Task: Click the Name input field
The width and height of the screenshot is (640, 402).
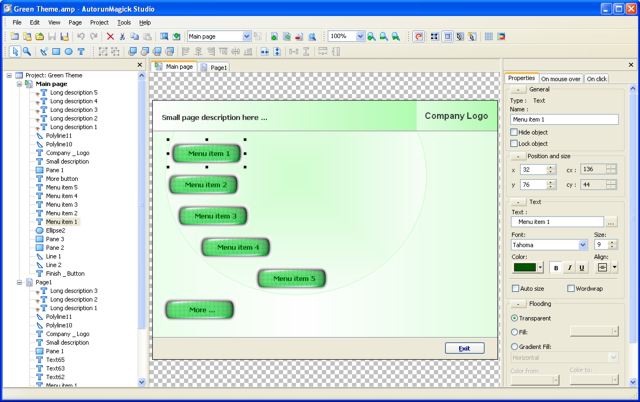Action: pyautogui.click(x=564, y=120)
